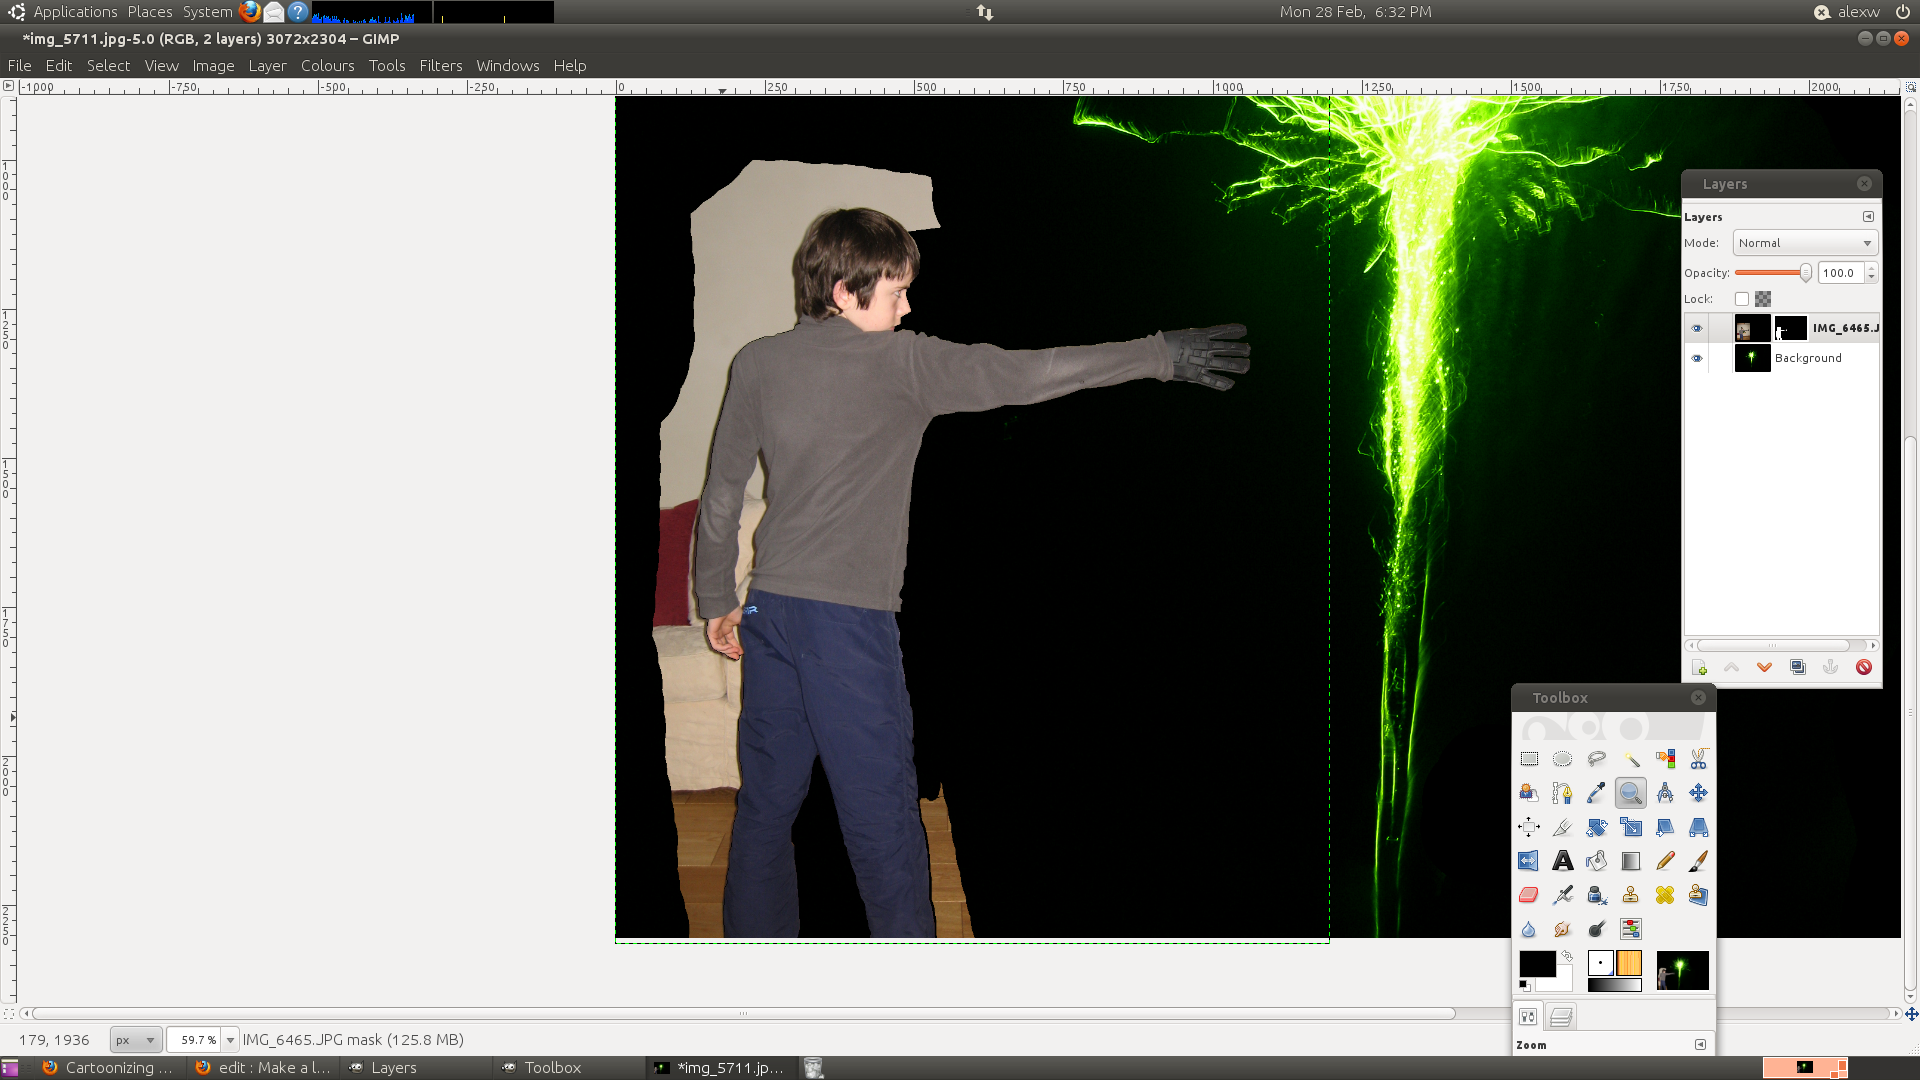The height and width of the screenshot is (1080, 1920).
Task: Select the Paintbrush tool
Action: coord(1699,861)
